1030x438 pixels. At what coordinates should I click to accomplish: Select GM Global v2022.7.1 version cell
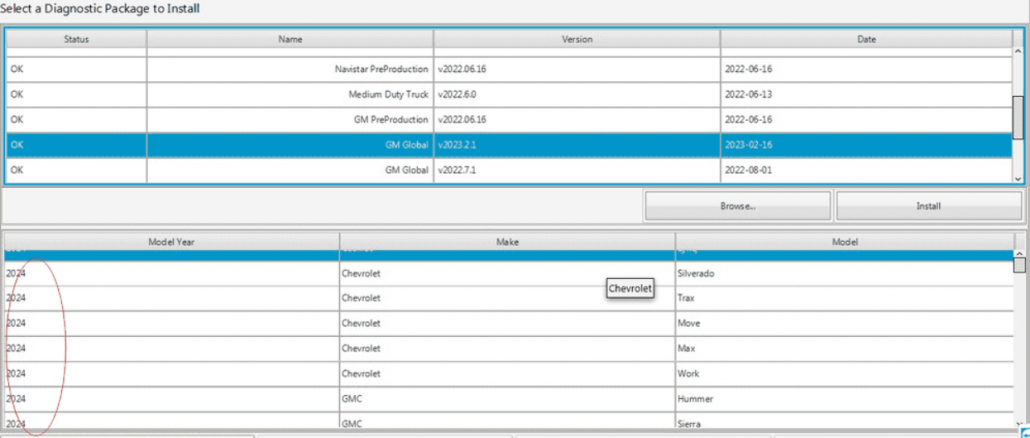(577, 170)
